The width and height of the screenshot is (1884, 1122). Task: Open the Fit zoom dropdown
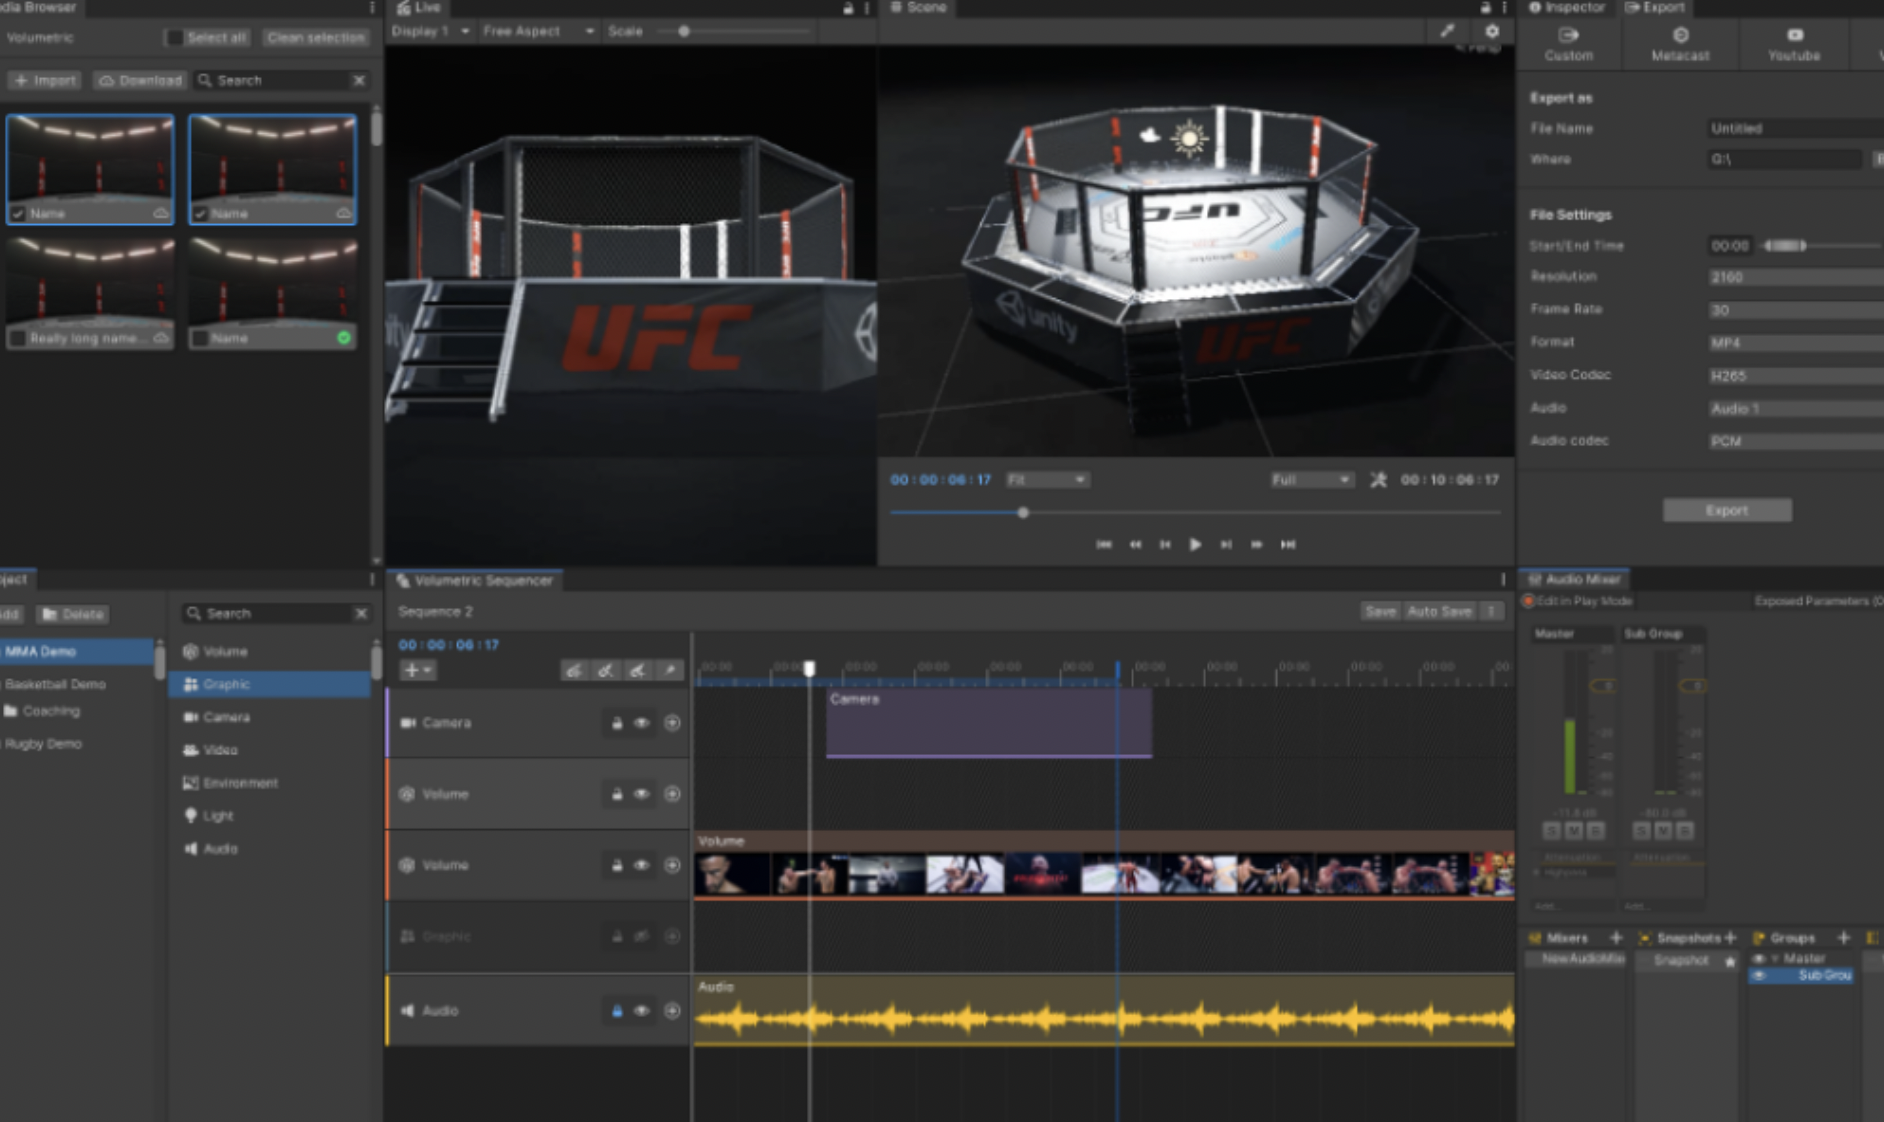pyautogui.click(x=1046, y=480)
